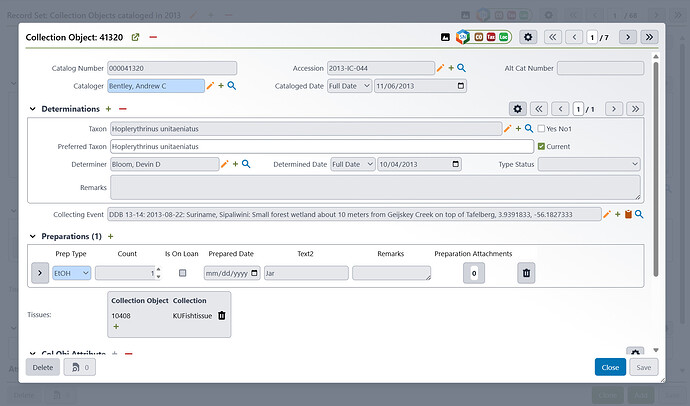Search for an Accession
This screenshot has width=690, height=406.
[461, 68]
